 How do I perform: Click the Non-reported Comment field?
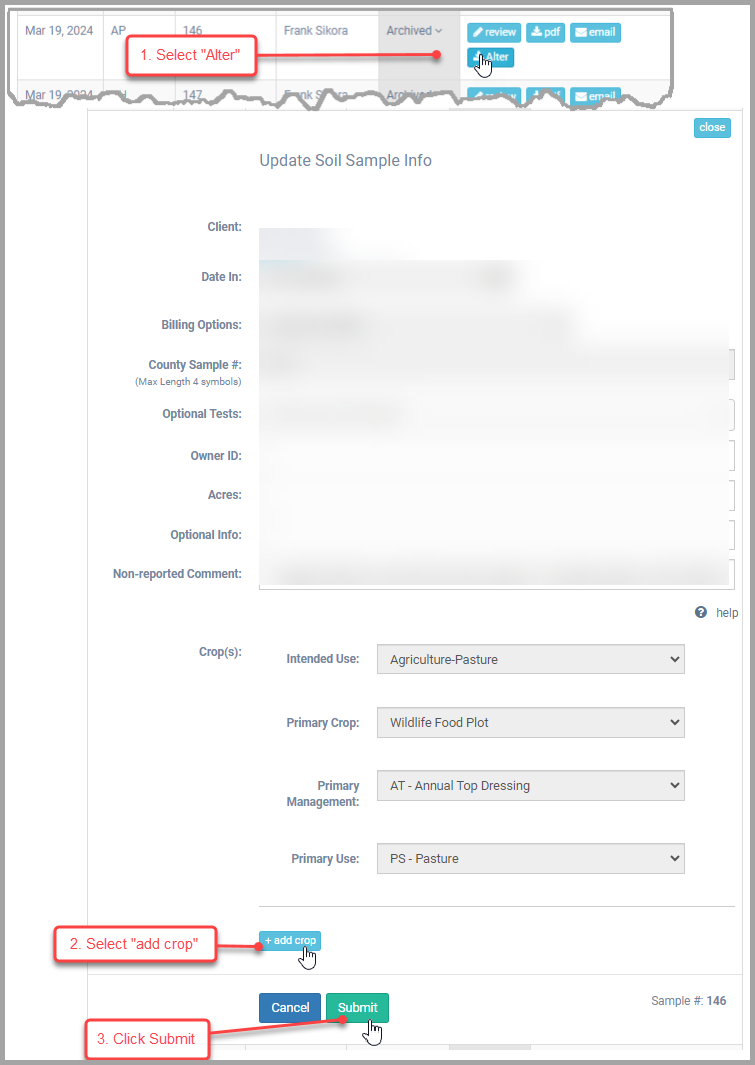click(x=496, y=574)
